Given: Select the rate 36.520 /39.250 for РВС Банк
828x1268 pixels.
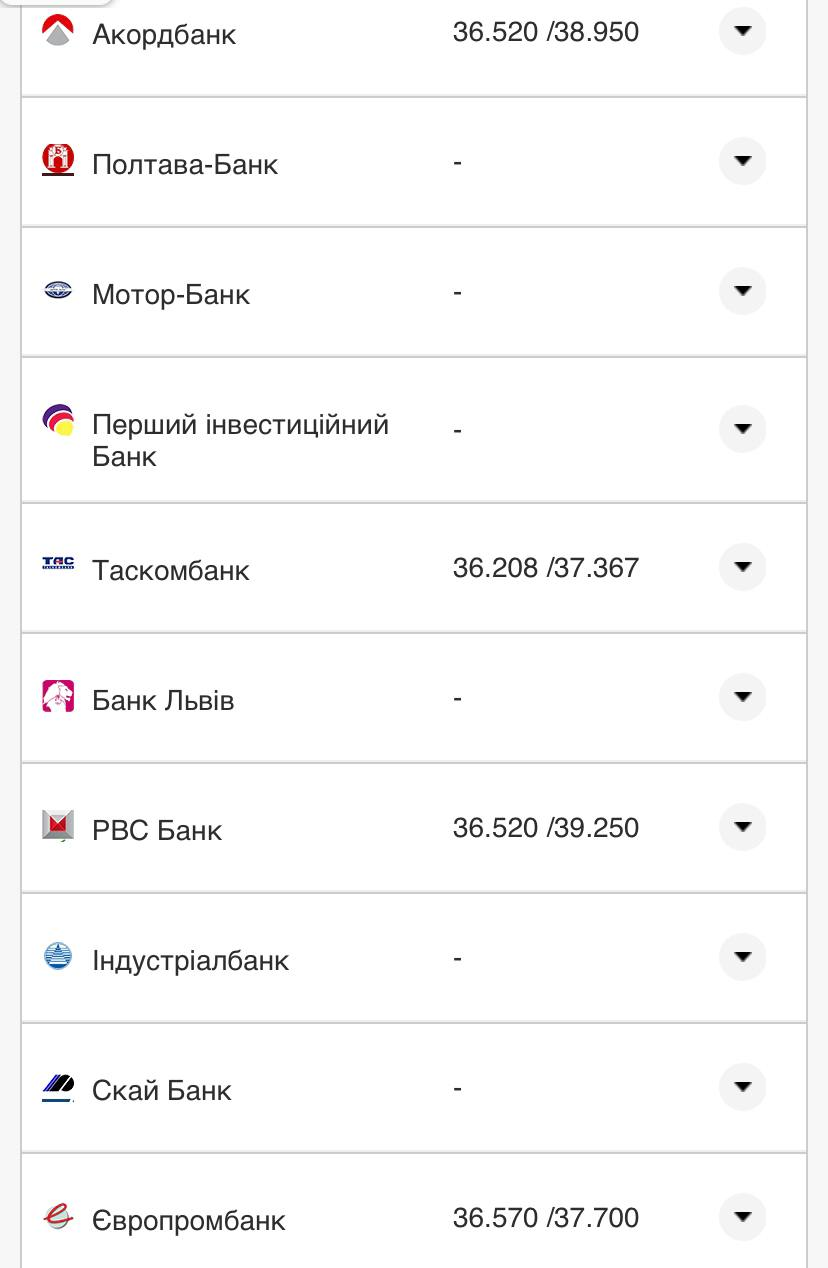Looking at the screenshot, I should tap(545, 828).
